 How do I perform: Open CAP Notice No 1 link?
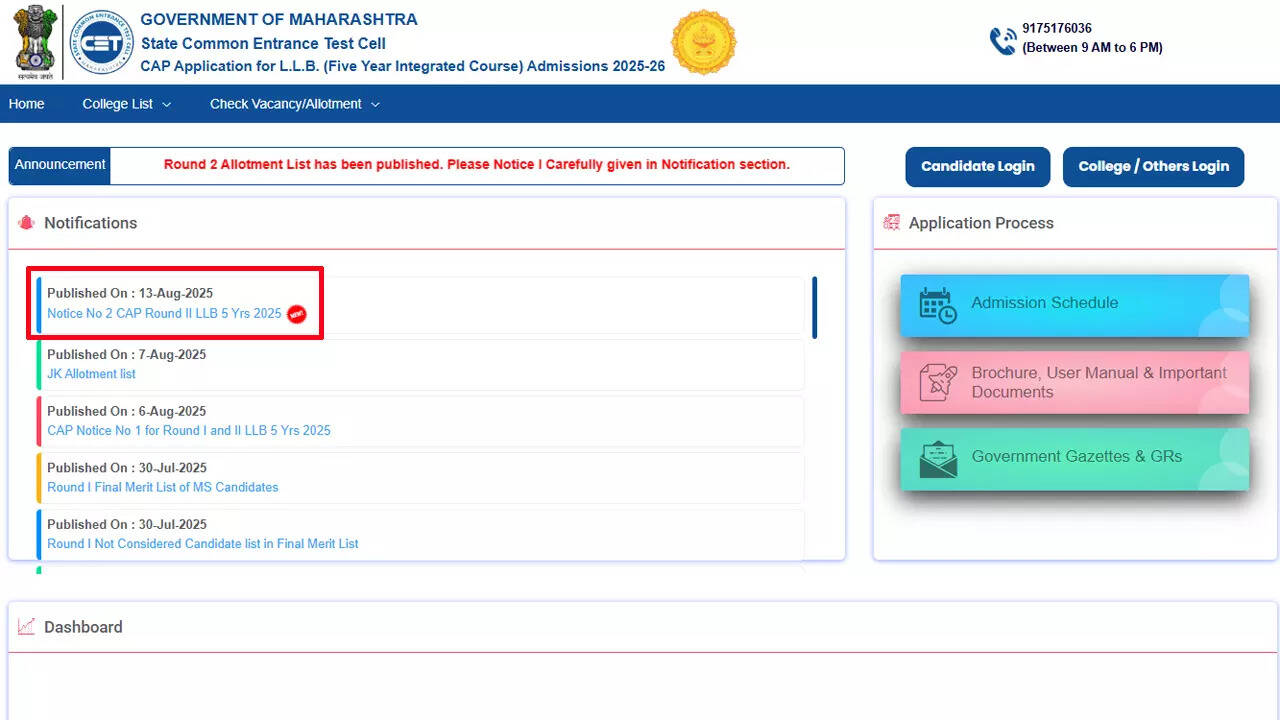tap(188, 431)
